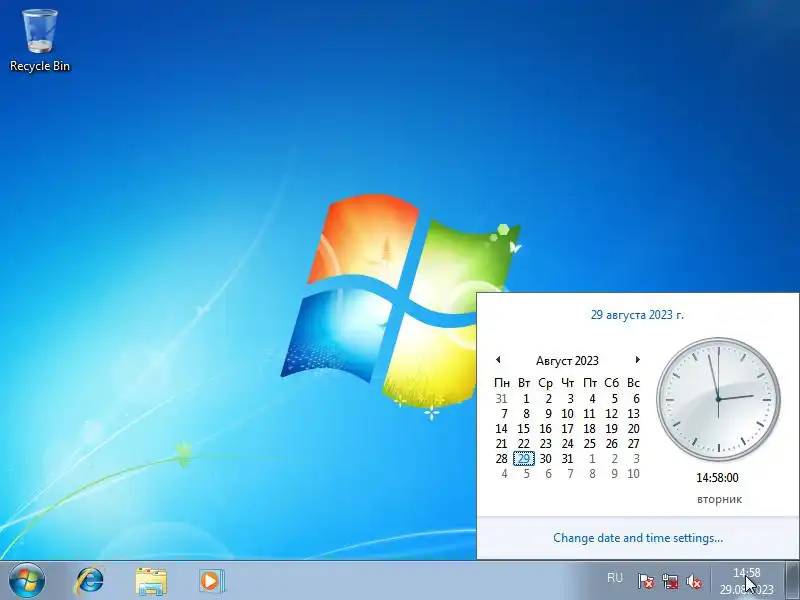Click the Пн weekday column header
This screenshot has width=800, height=600.
coord(502,383)
